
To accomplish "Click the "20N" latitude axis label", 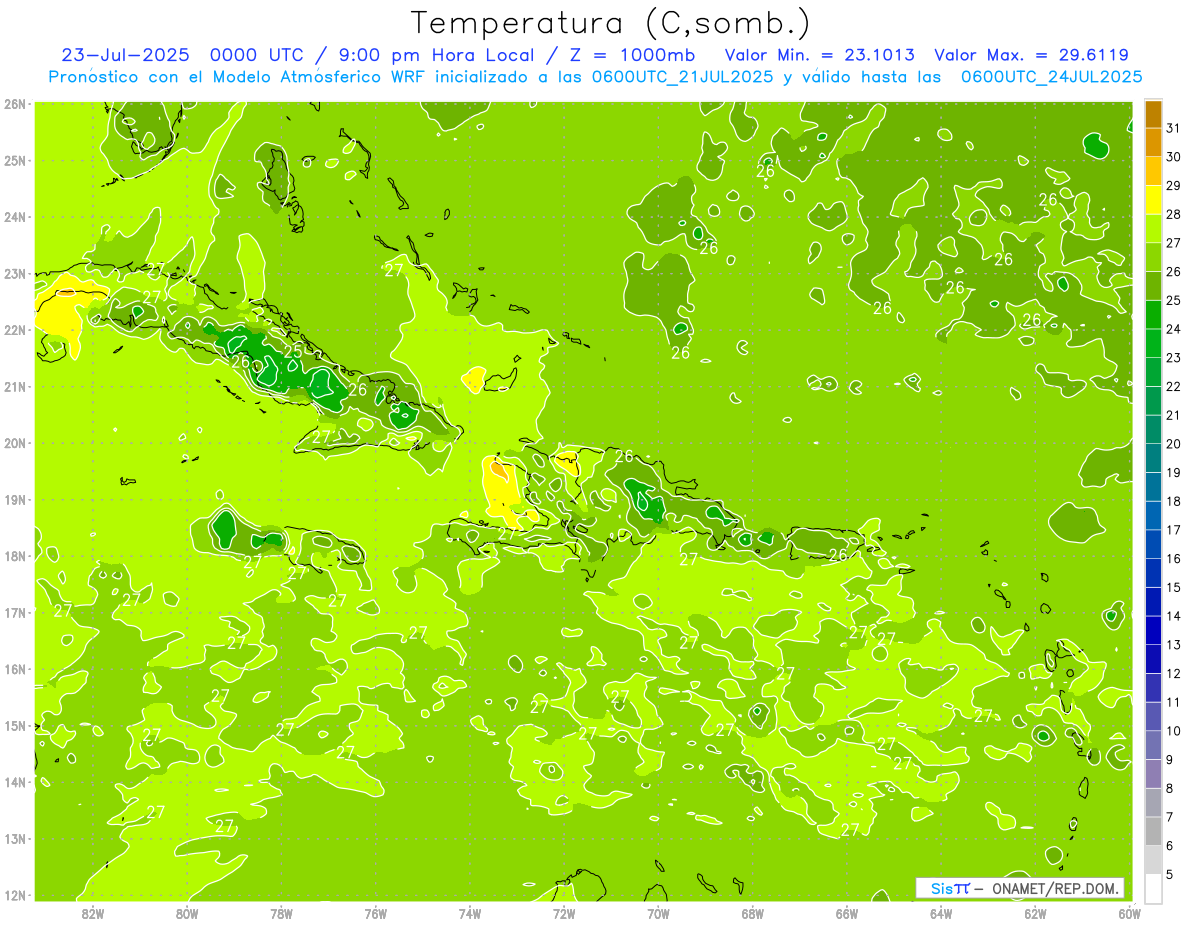I will coord(14,443).
